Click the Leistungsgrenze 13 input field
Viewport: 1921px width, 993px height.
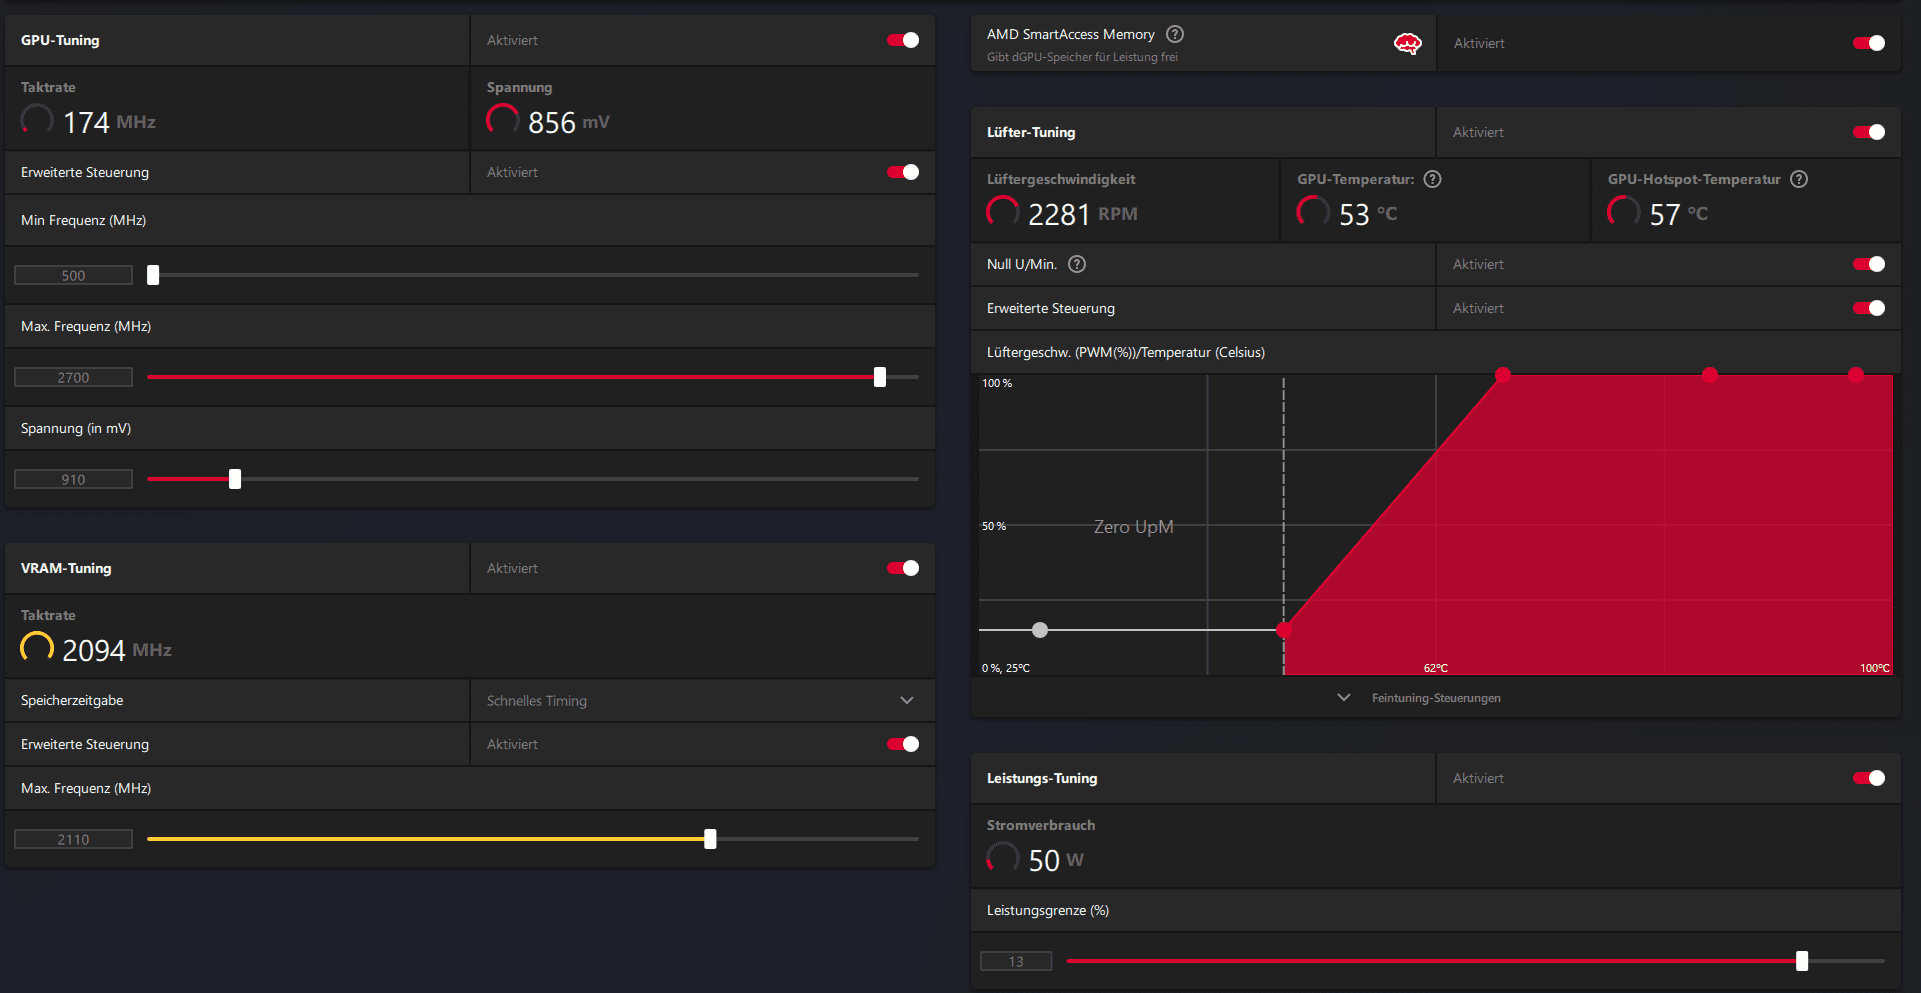1016,961
